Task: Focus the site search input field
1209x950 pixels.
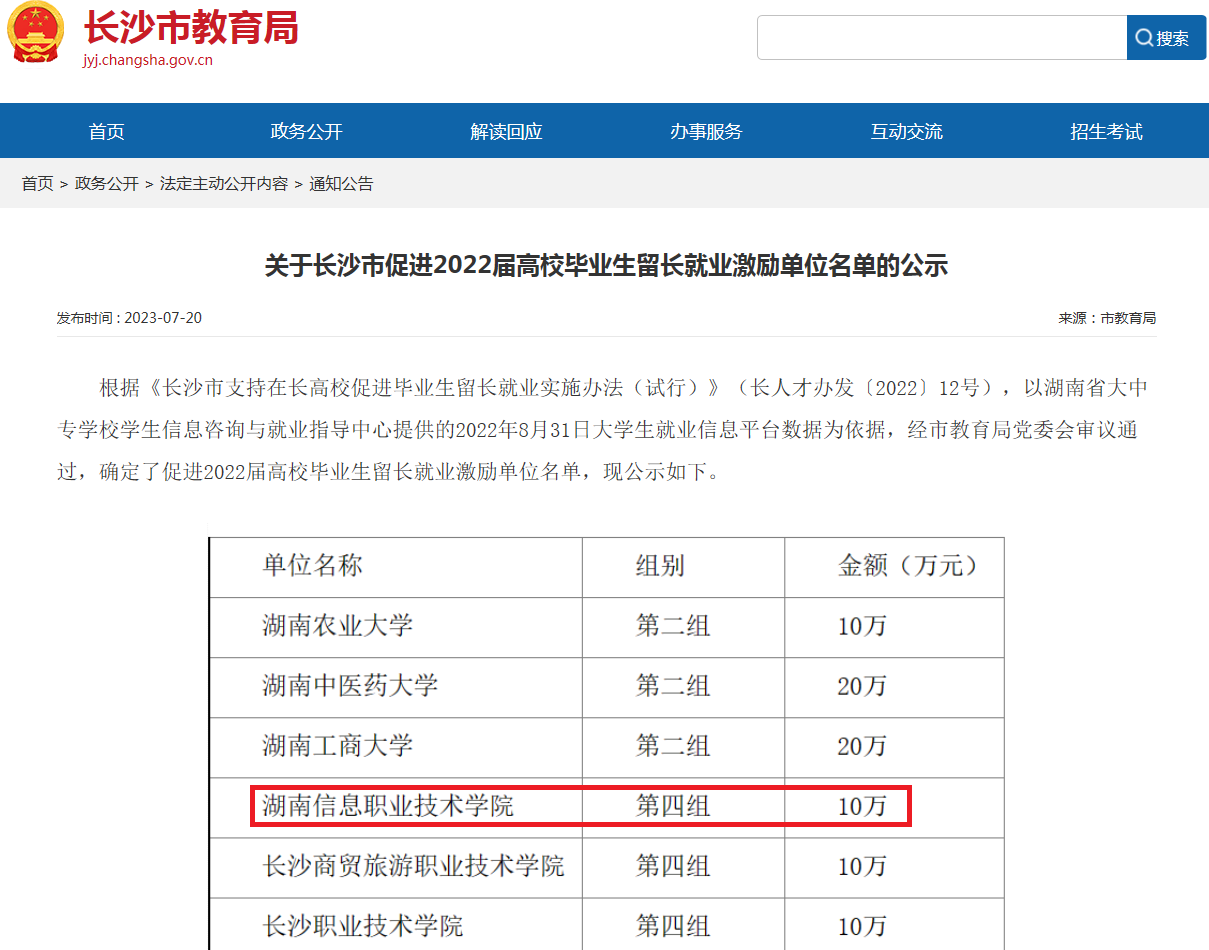Action: [941, 38]
